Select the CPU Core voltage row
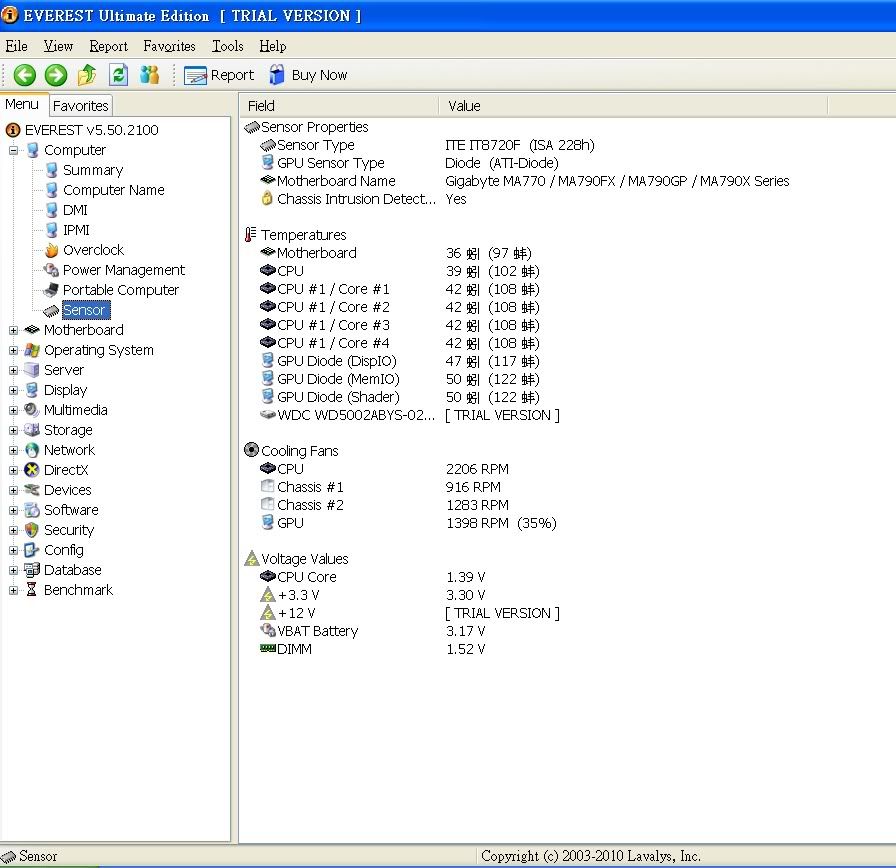Screen dimensions: 896x868 pyautogui.click(x=307, y=577)
